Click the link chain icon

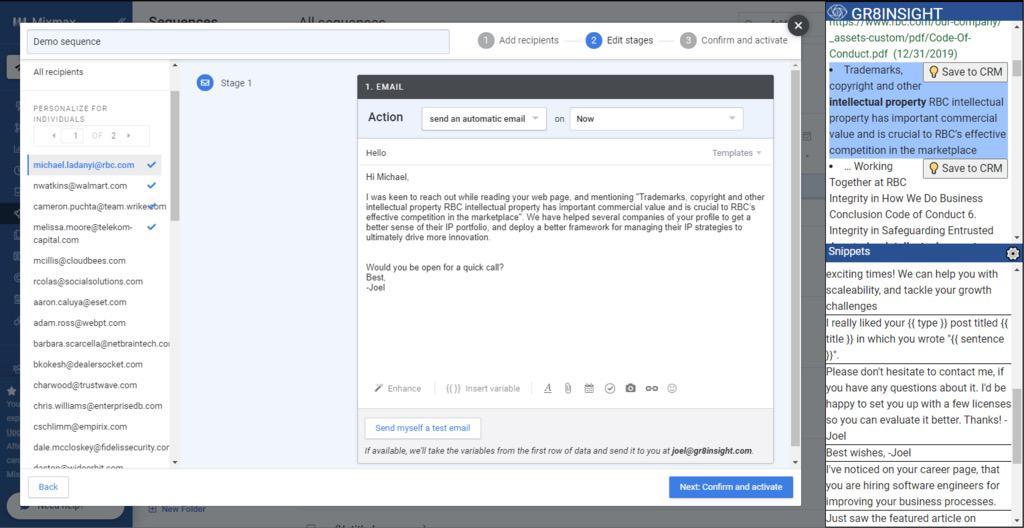coord(651,388)
